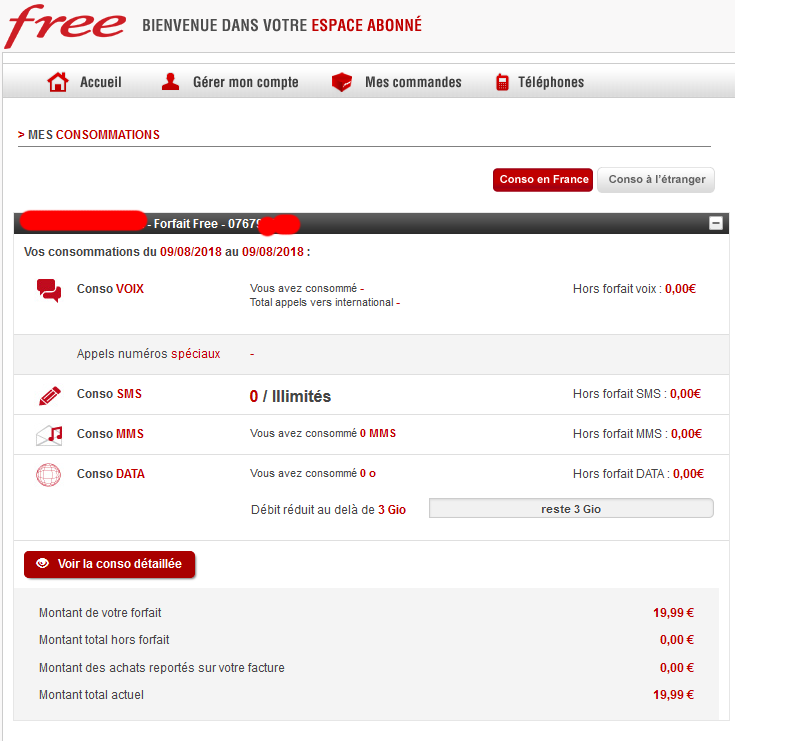This screenshot has height=741, width=800.
Task: Click the reste 3 Gio data bar
Action: click(571, 509)
